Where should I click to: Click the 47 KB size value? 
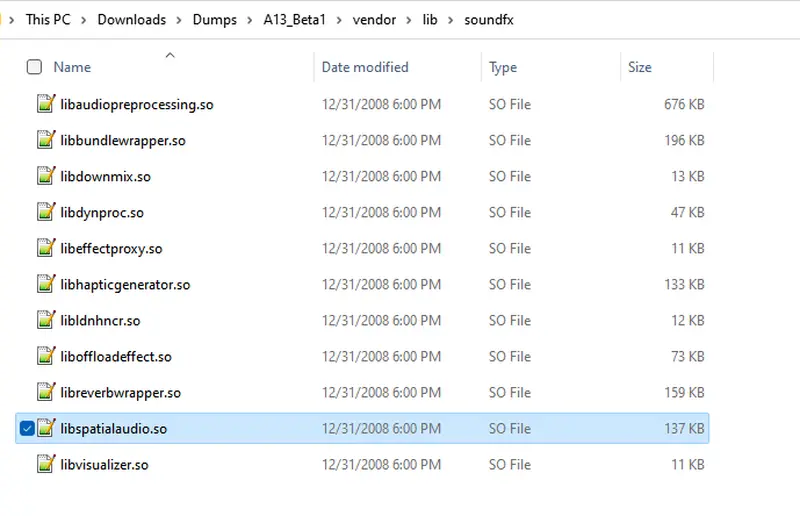(687, 212)
